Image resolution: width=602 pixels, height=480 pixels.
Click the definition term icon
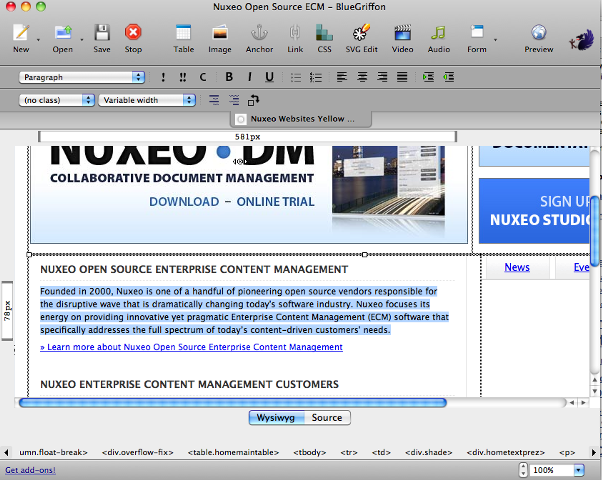pos(214,100)
